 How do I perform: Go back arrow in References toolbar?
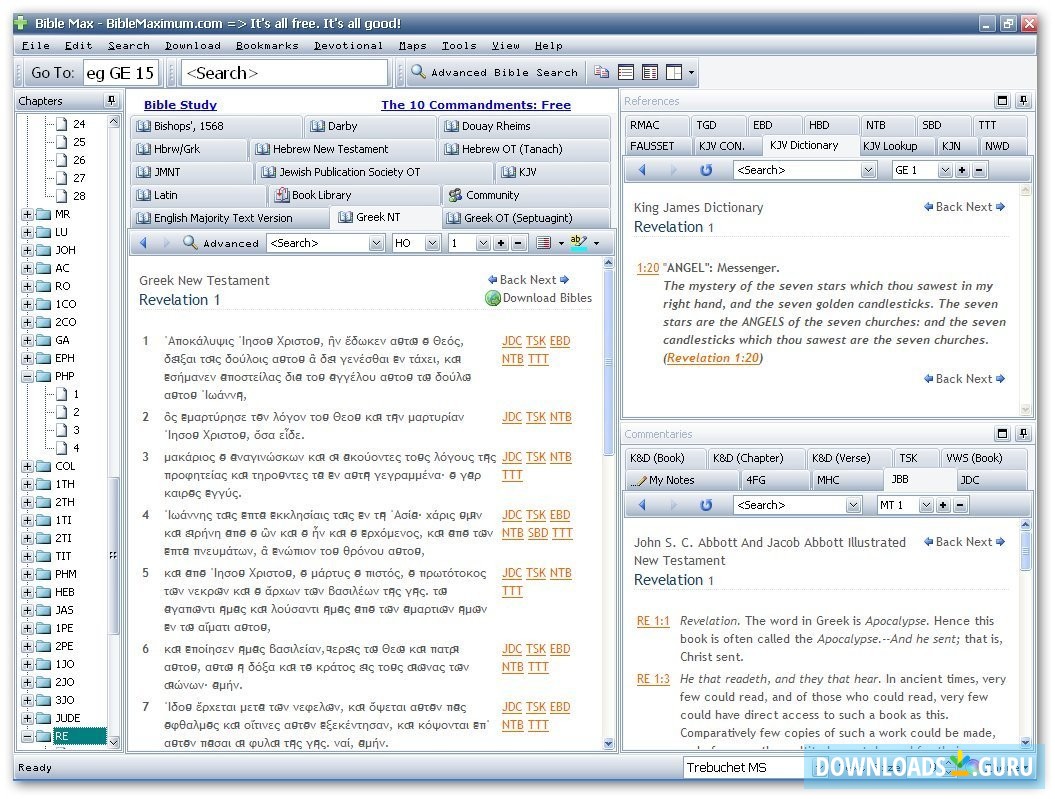[642, 170]
